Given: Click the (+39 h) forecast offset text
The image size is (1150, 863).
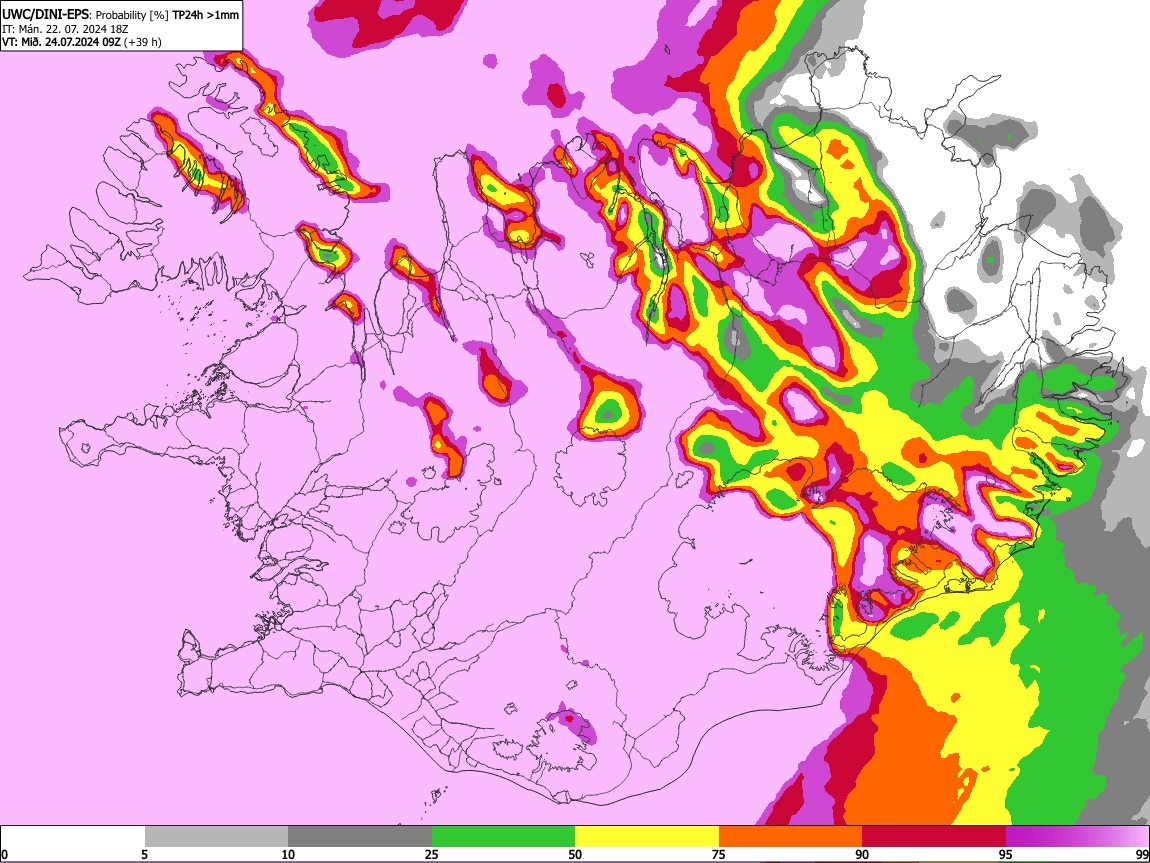Looking at the screenshot, I should click(x=142, y=42).
